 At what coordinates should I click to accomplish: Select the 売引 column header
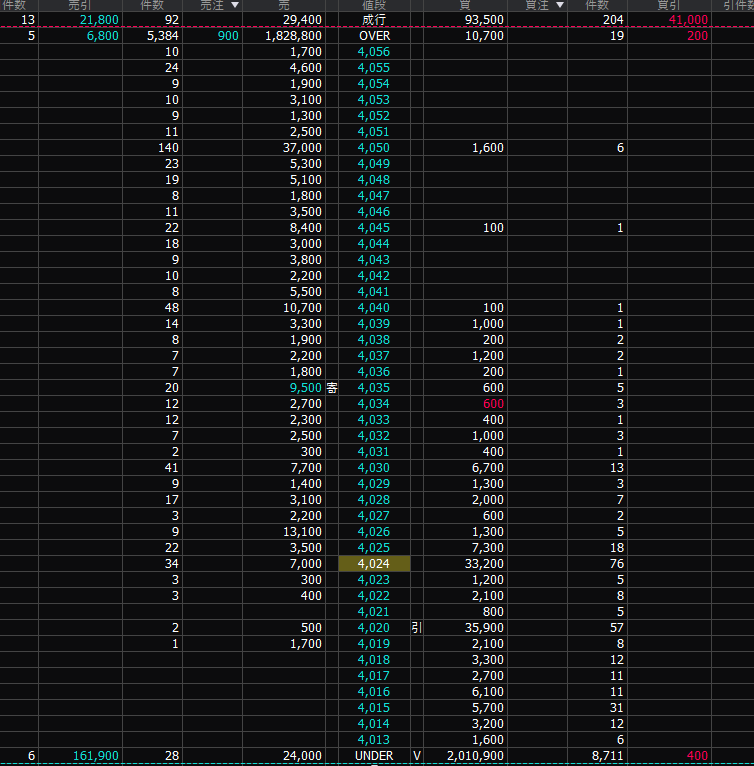click(80, 5)
